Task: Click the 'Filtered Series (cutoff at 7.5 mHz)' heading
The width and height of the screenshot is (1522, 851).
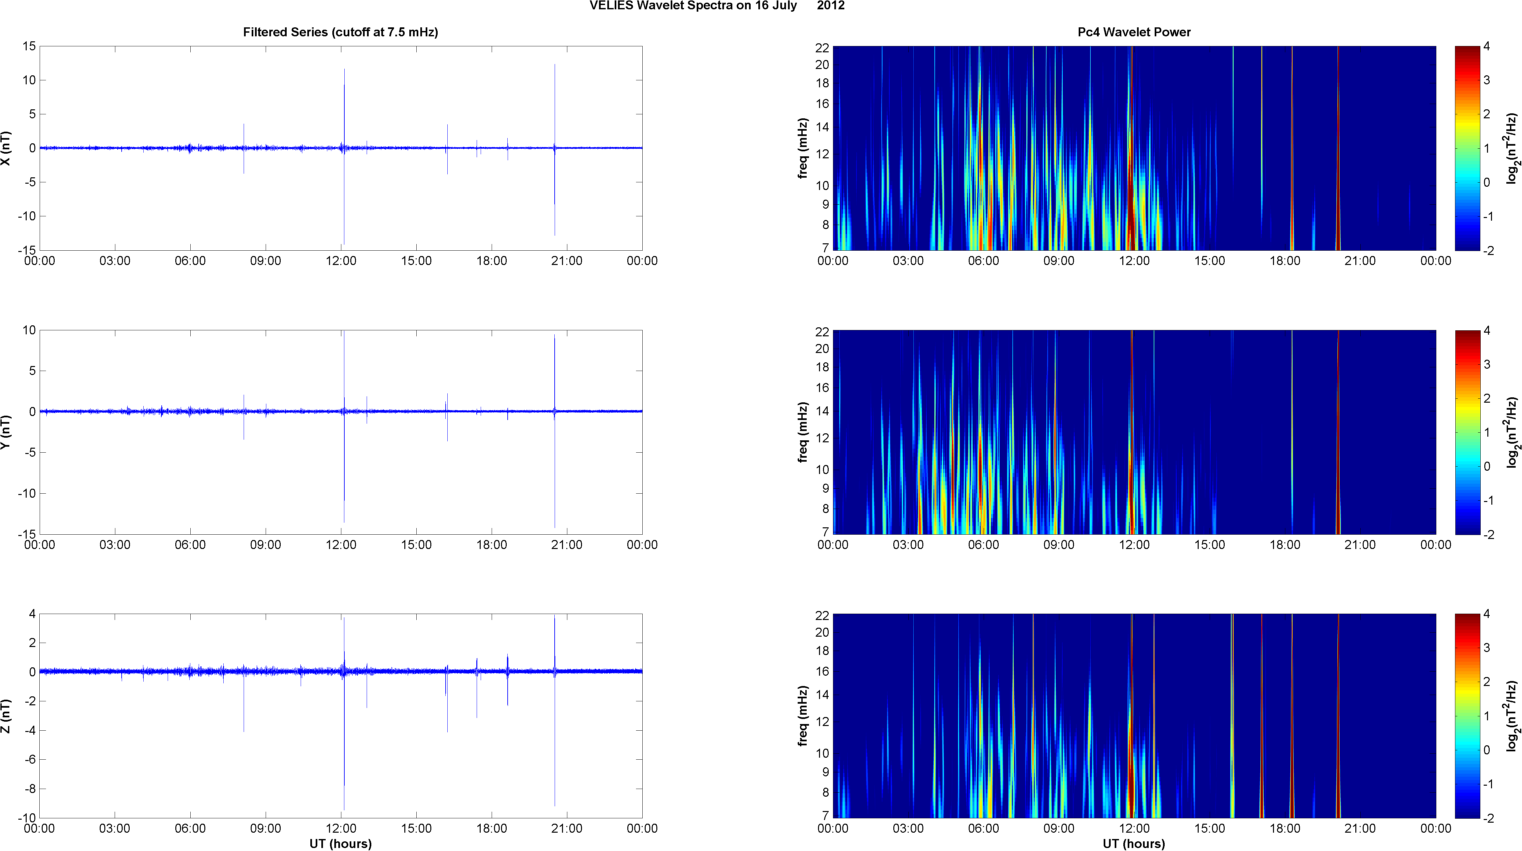Action: [x=340, y=32]
